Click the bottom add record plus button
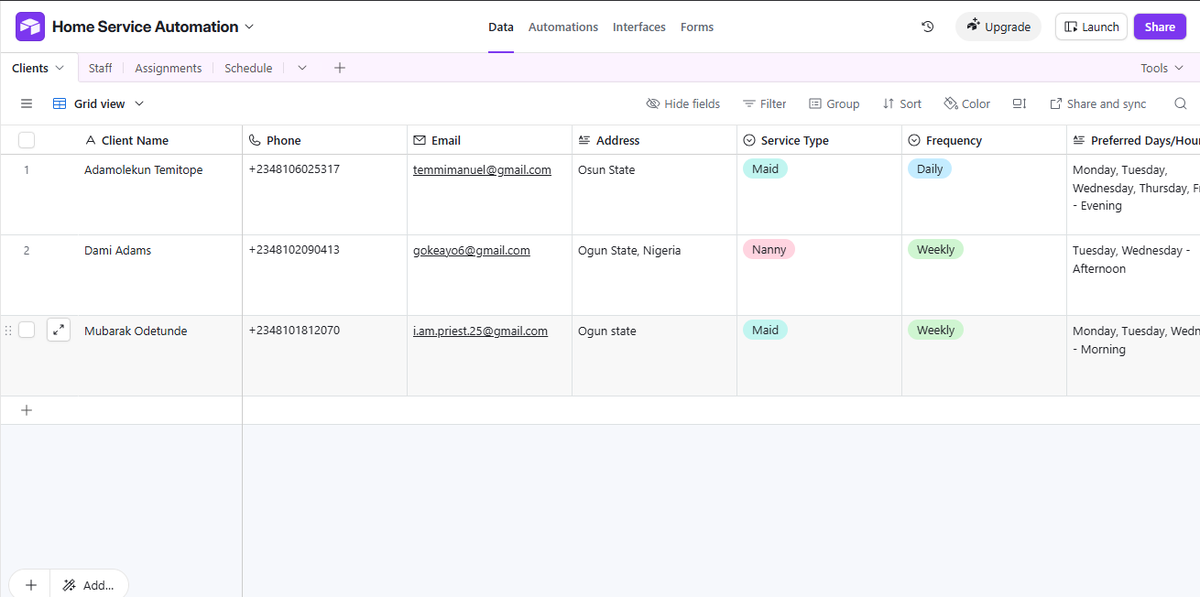Screen dimensions: 1200x597 31,585
